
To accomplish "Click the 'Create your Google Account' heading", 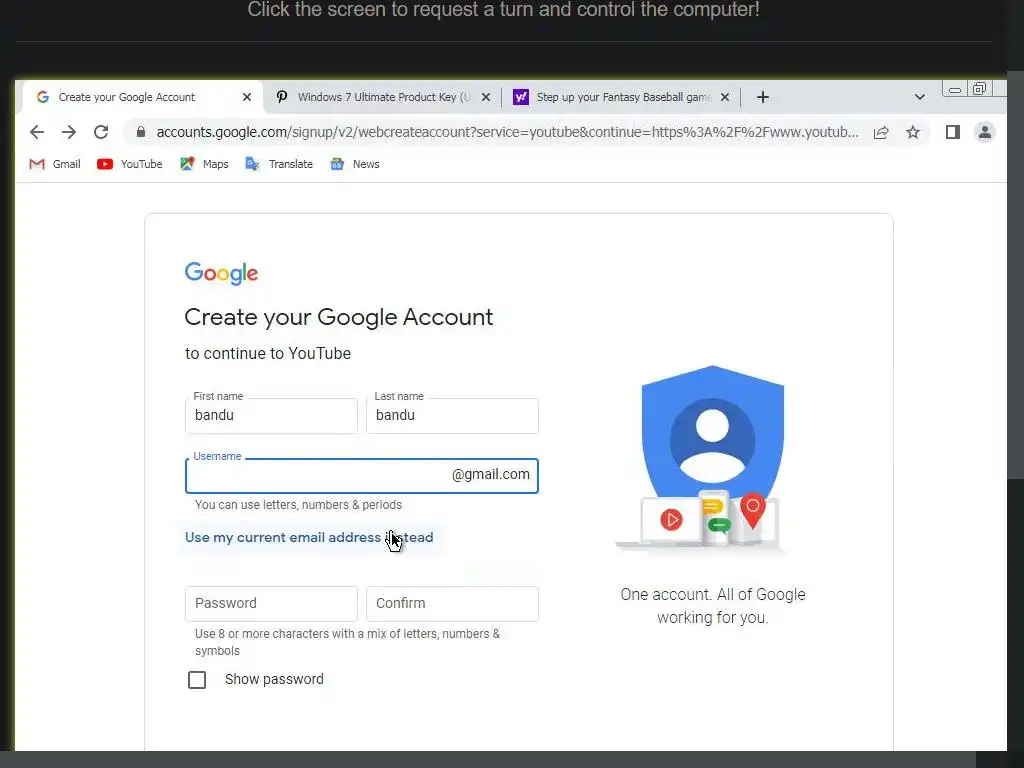I will coord(338,317).
